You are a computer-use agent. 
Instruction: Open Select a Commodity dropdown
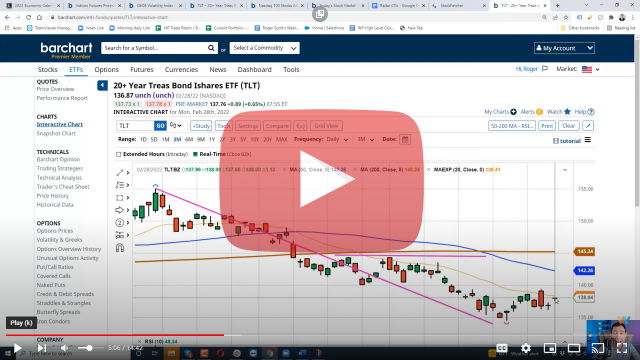click(x=264, y=48)
